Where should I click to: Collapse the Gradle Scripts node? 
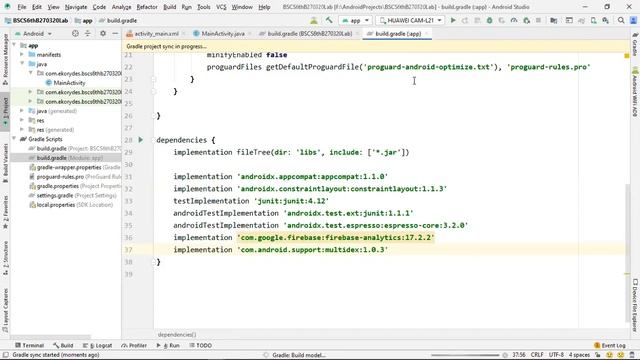15,139
